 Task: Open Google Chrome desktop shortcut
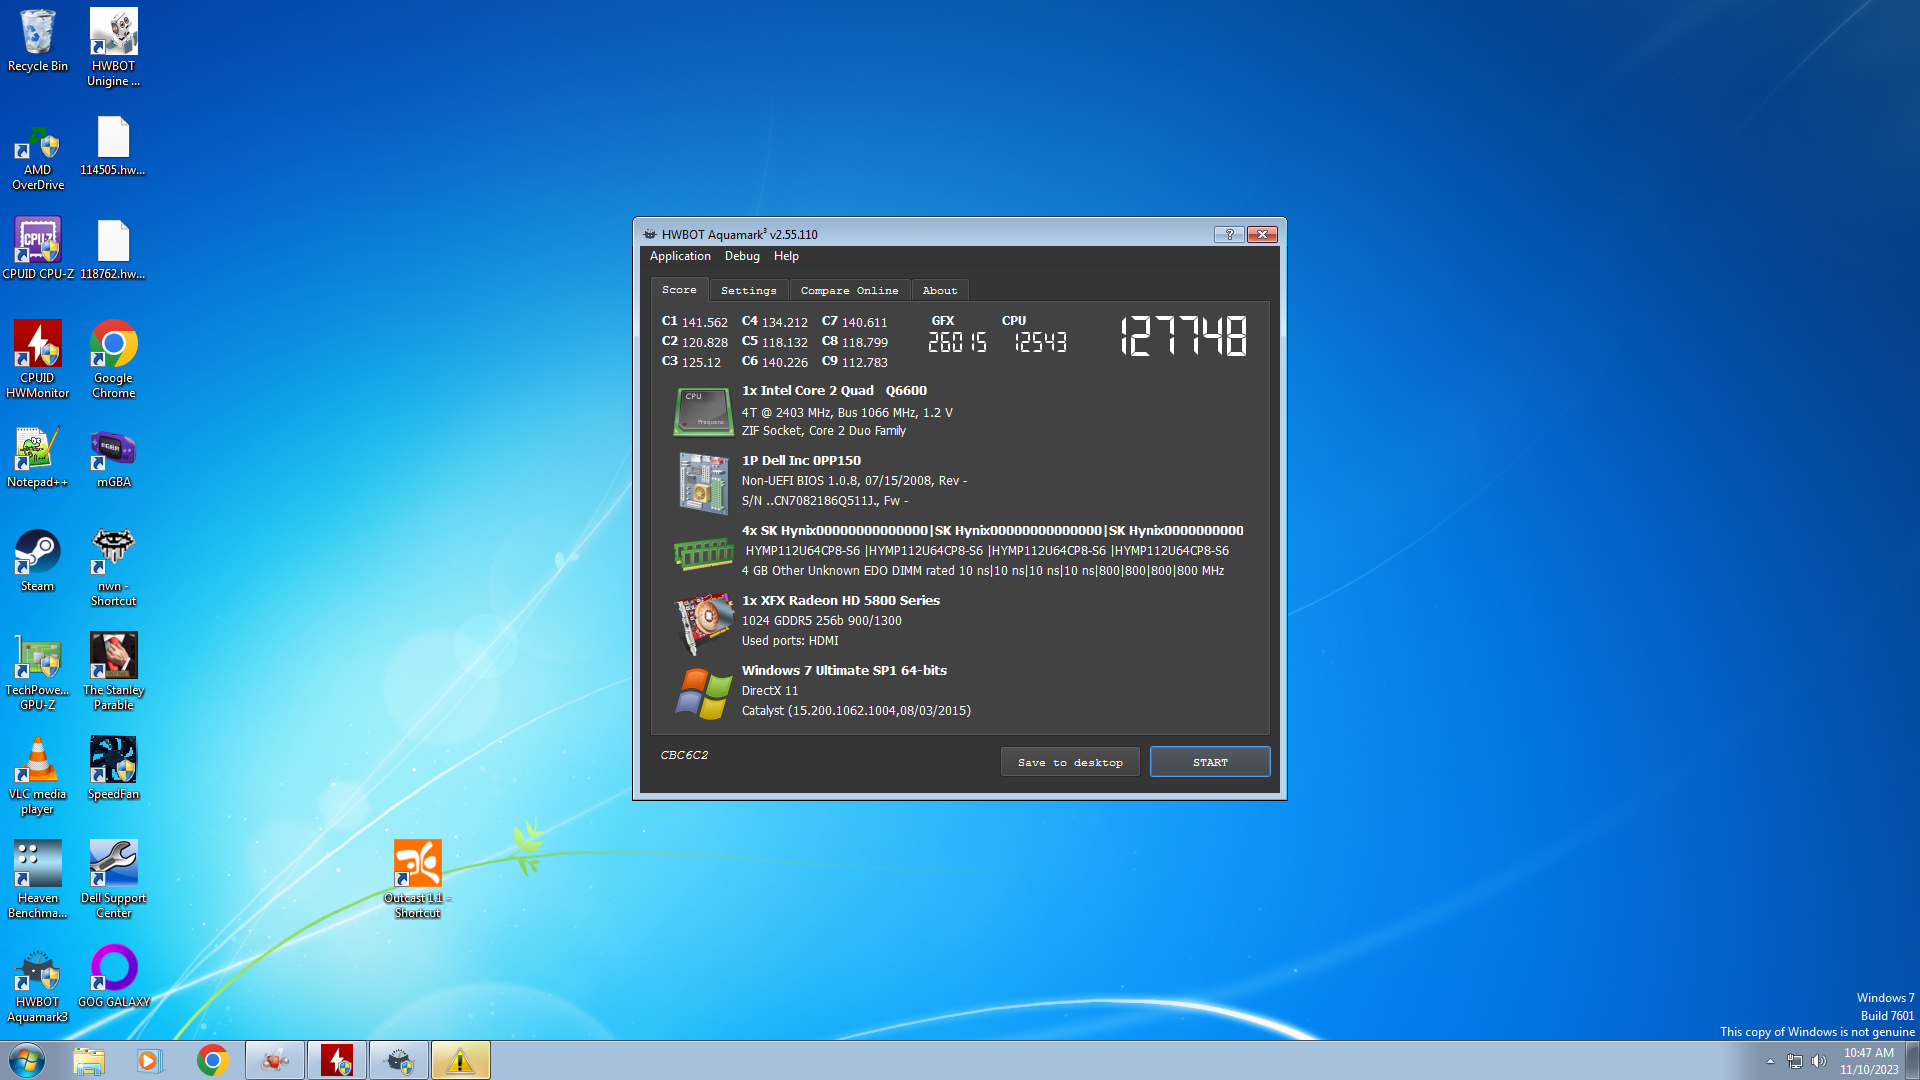[113, 359]
